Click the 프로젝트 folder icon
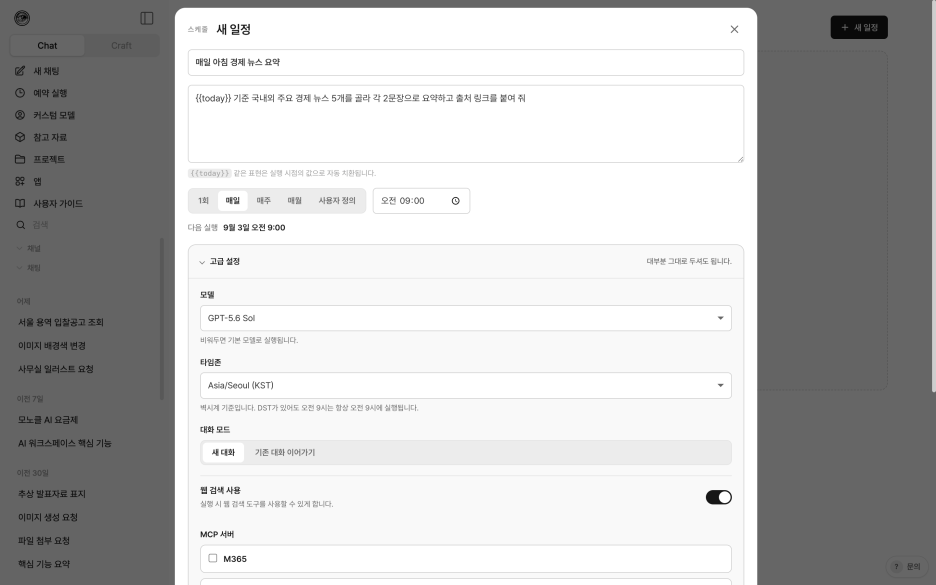 point(20,159)
